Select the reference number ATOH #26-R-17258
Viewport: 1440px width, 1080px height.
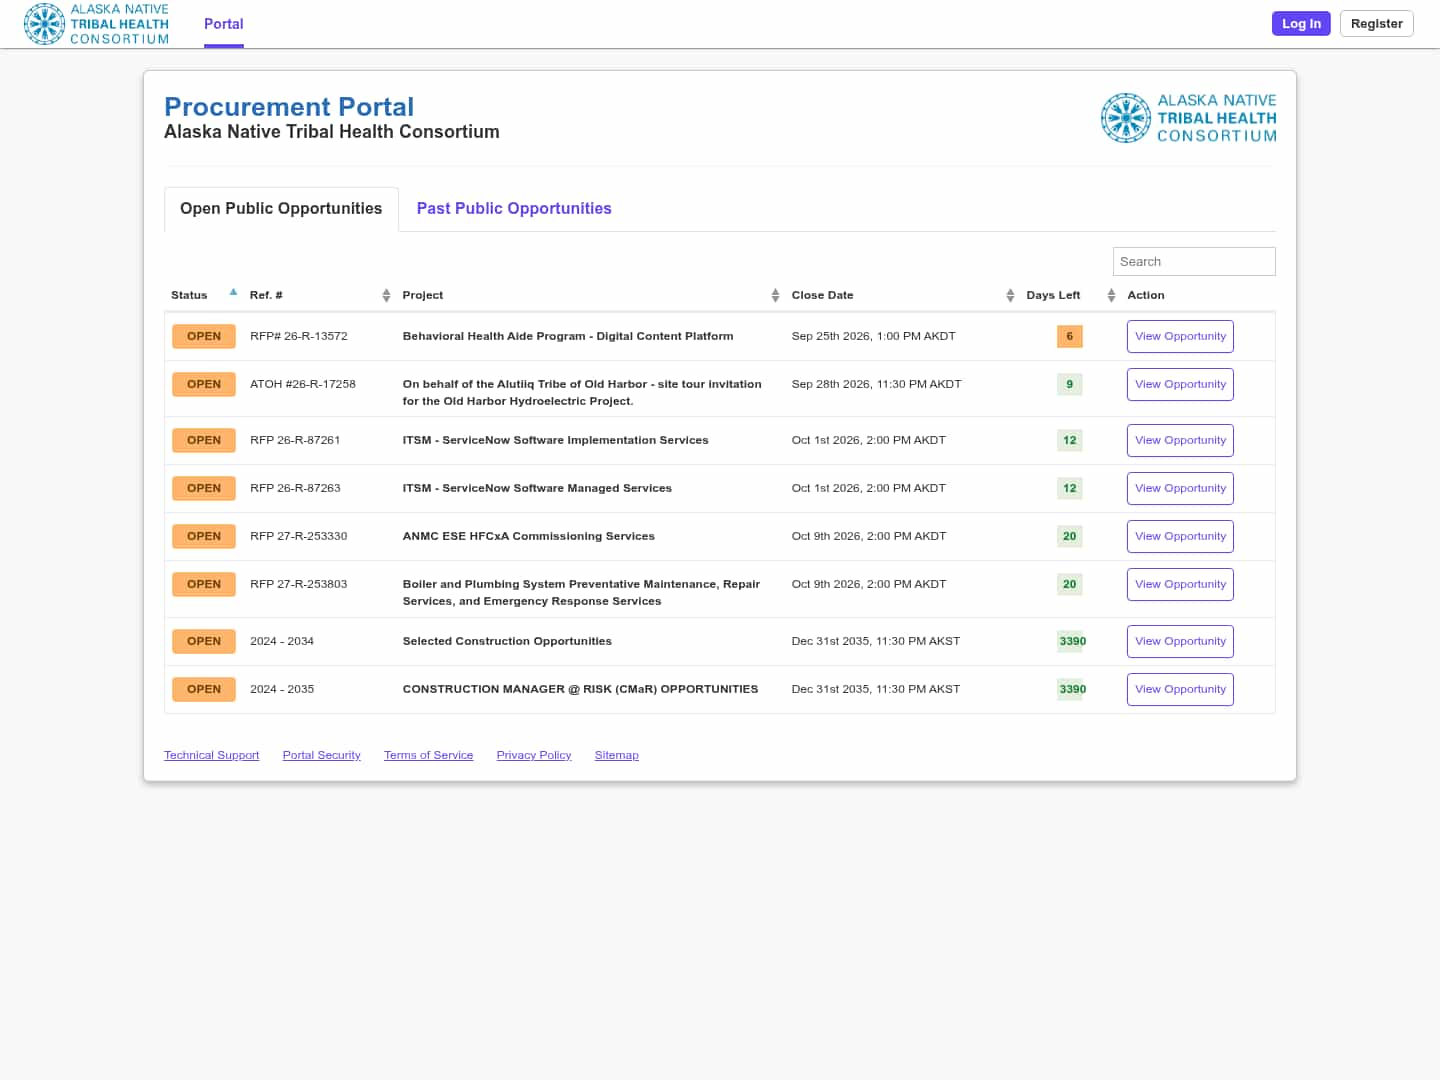click(x=303, y=384)
